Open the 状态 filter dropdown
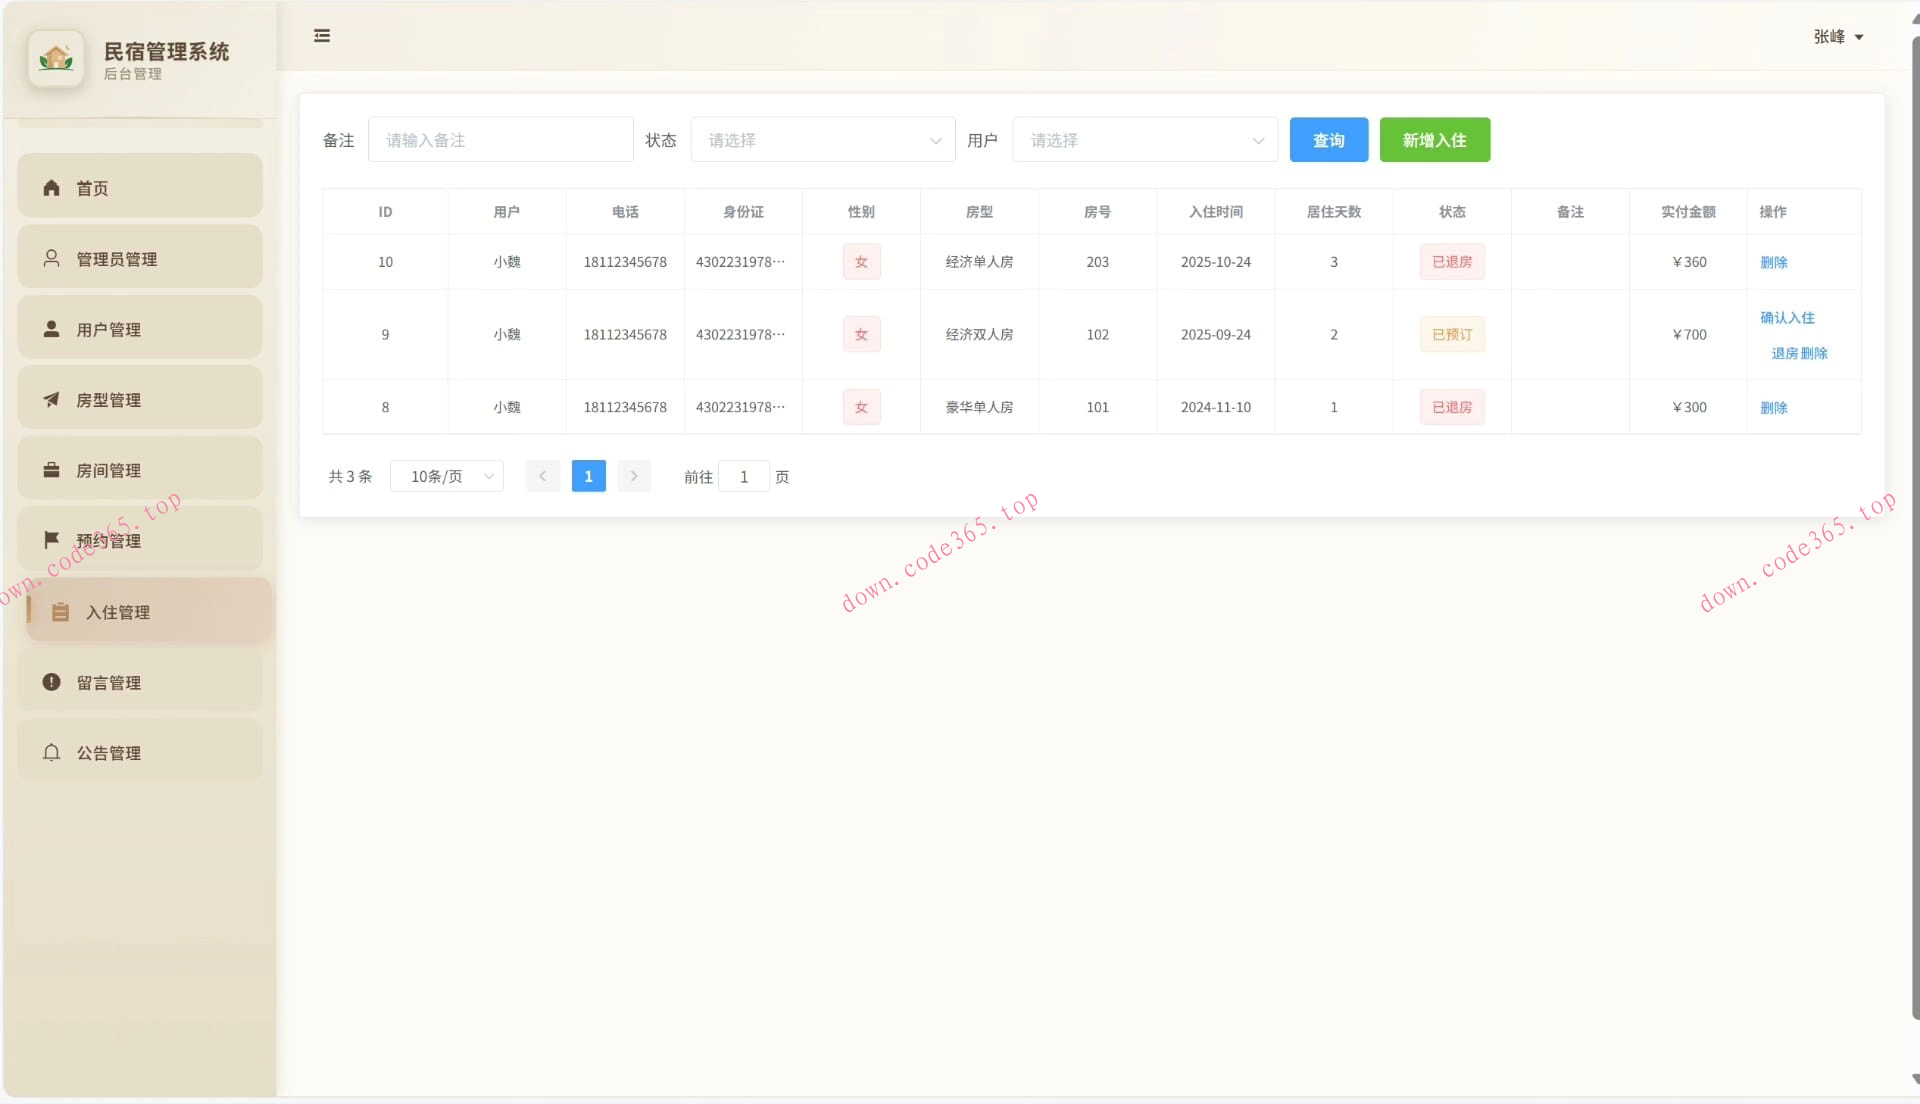Image resolution: width=1920 pixels, height=1104 pixels. [822, 140]
